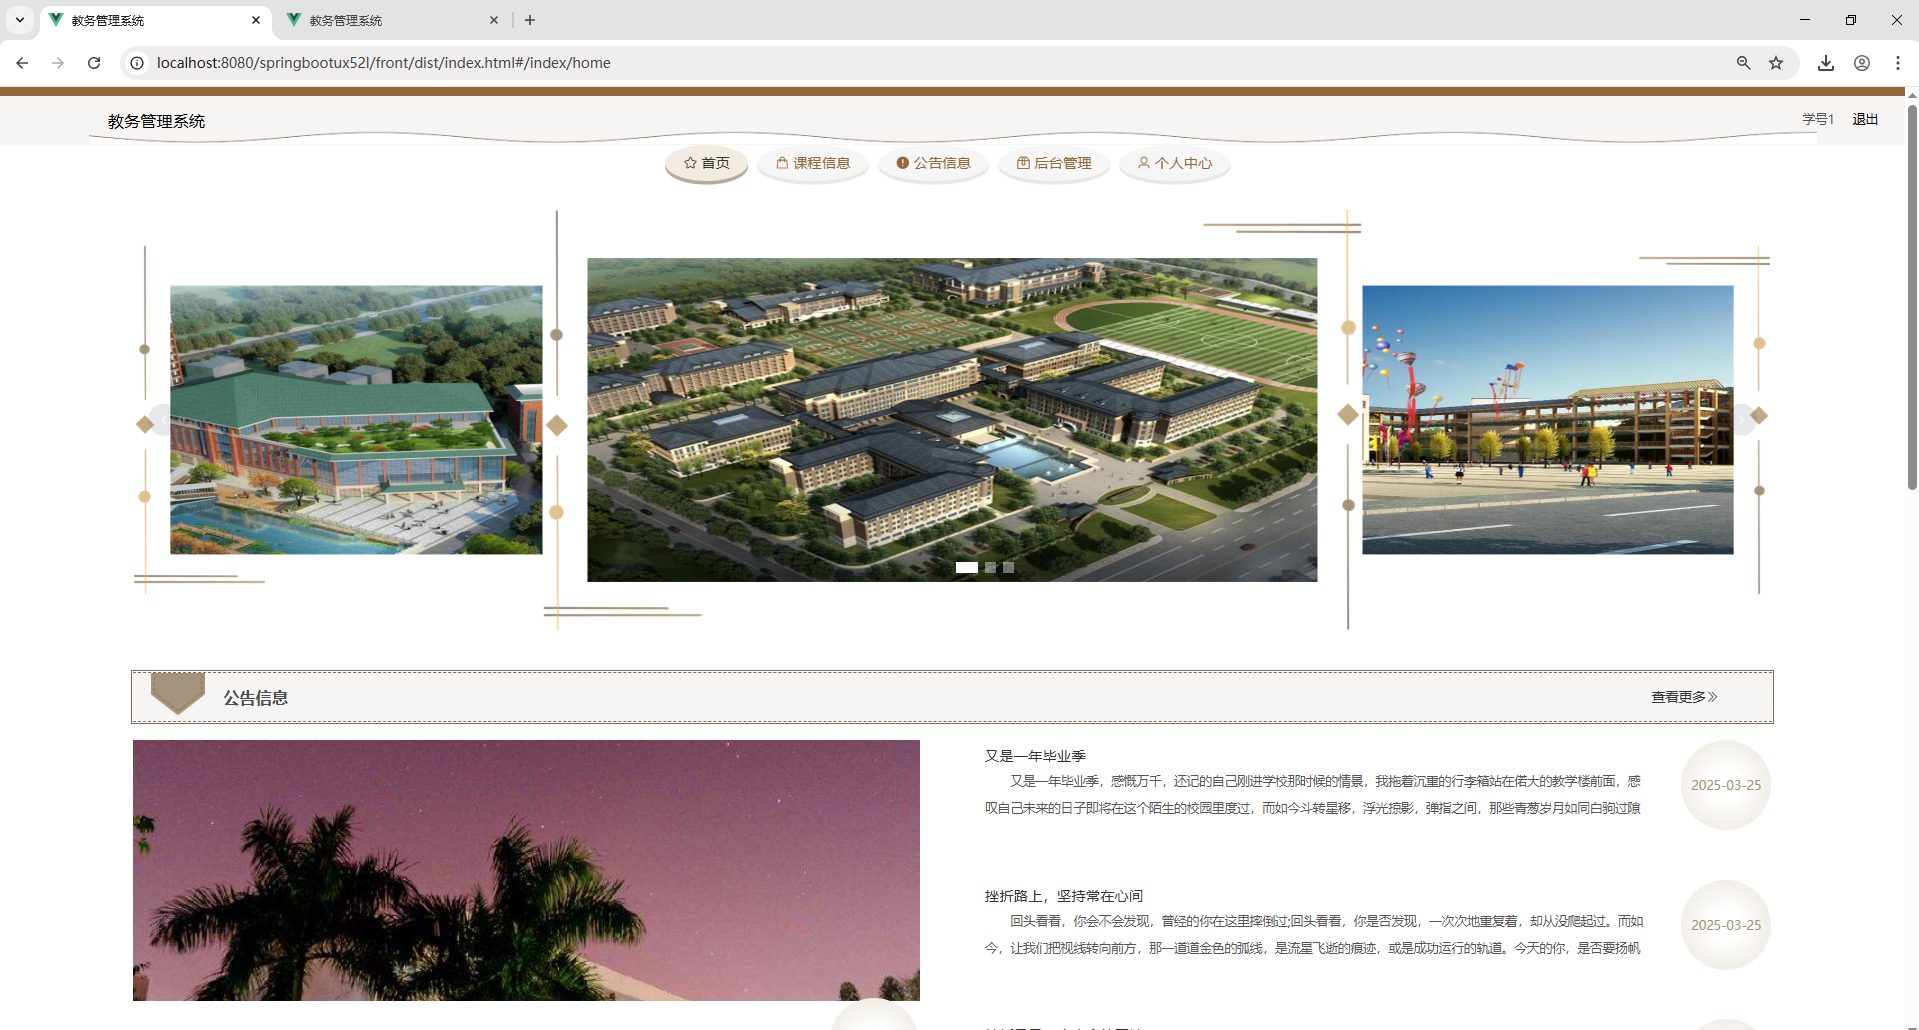This screenshot has width=1919, height=1030.
Task: Open the browser profile menu
Action: pyautogui.click(x=1862, y=63)
